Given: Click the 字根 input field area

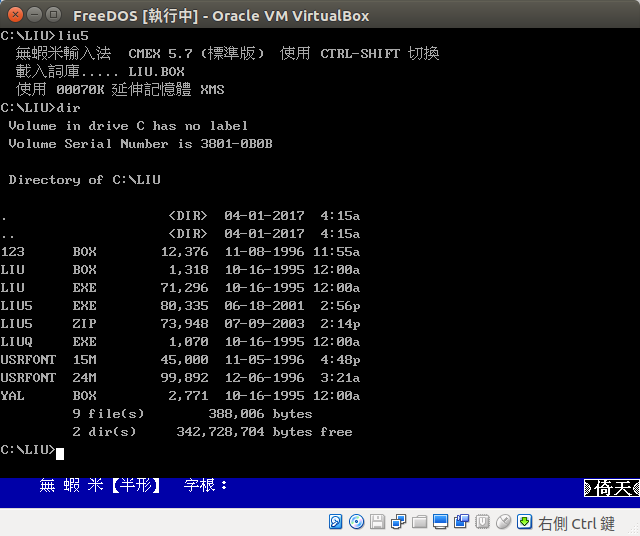Looking at the screenshot, I should click(x=206, y=486).
